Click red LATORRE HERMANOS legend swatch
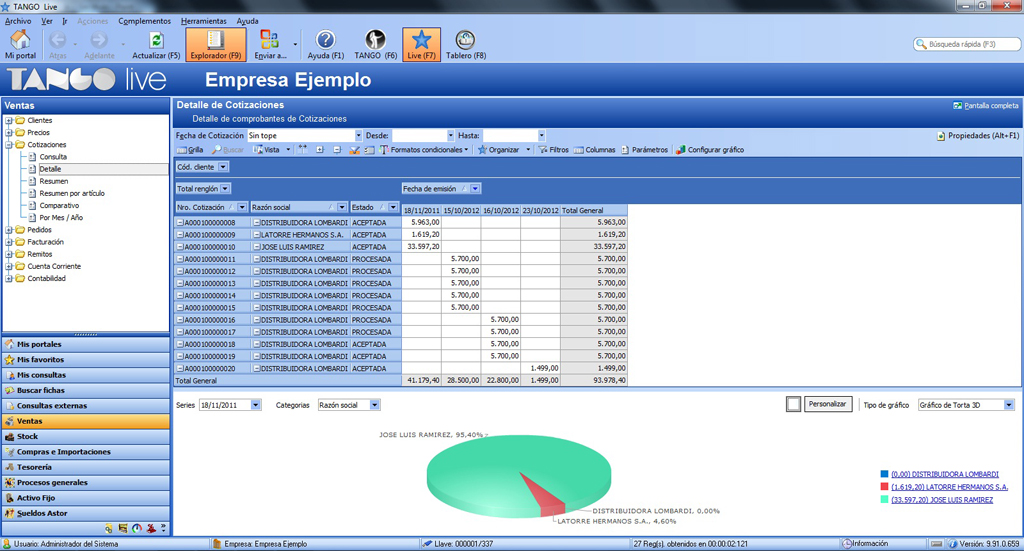This screenshot has width=1024, height=551. point(884,486)
